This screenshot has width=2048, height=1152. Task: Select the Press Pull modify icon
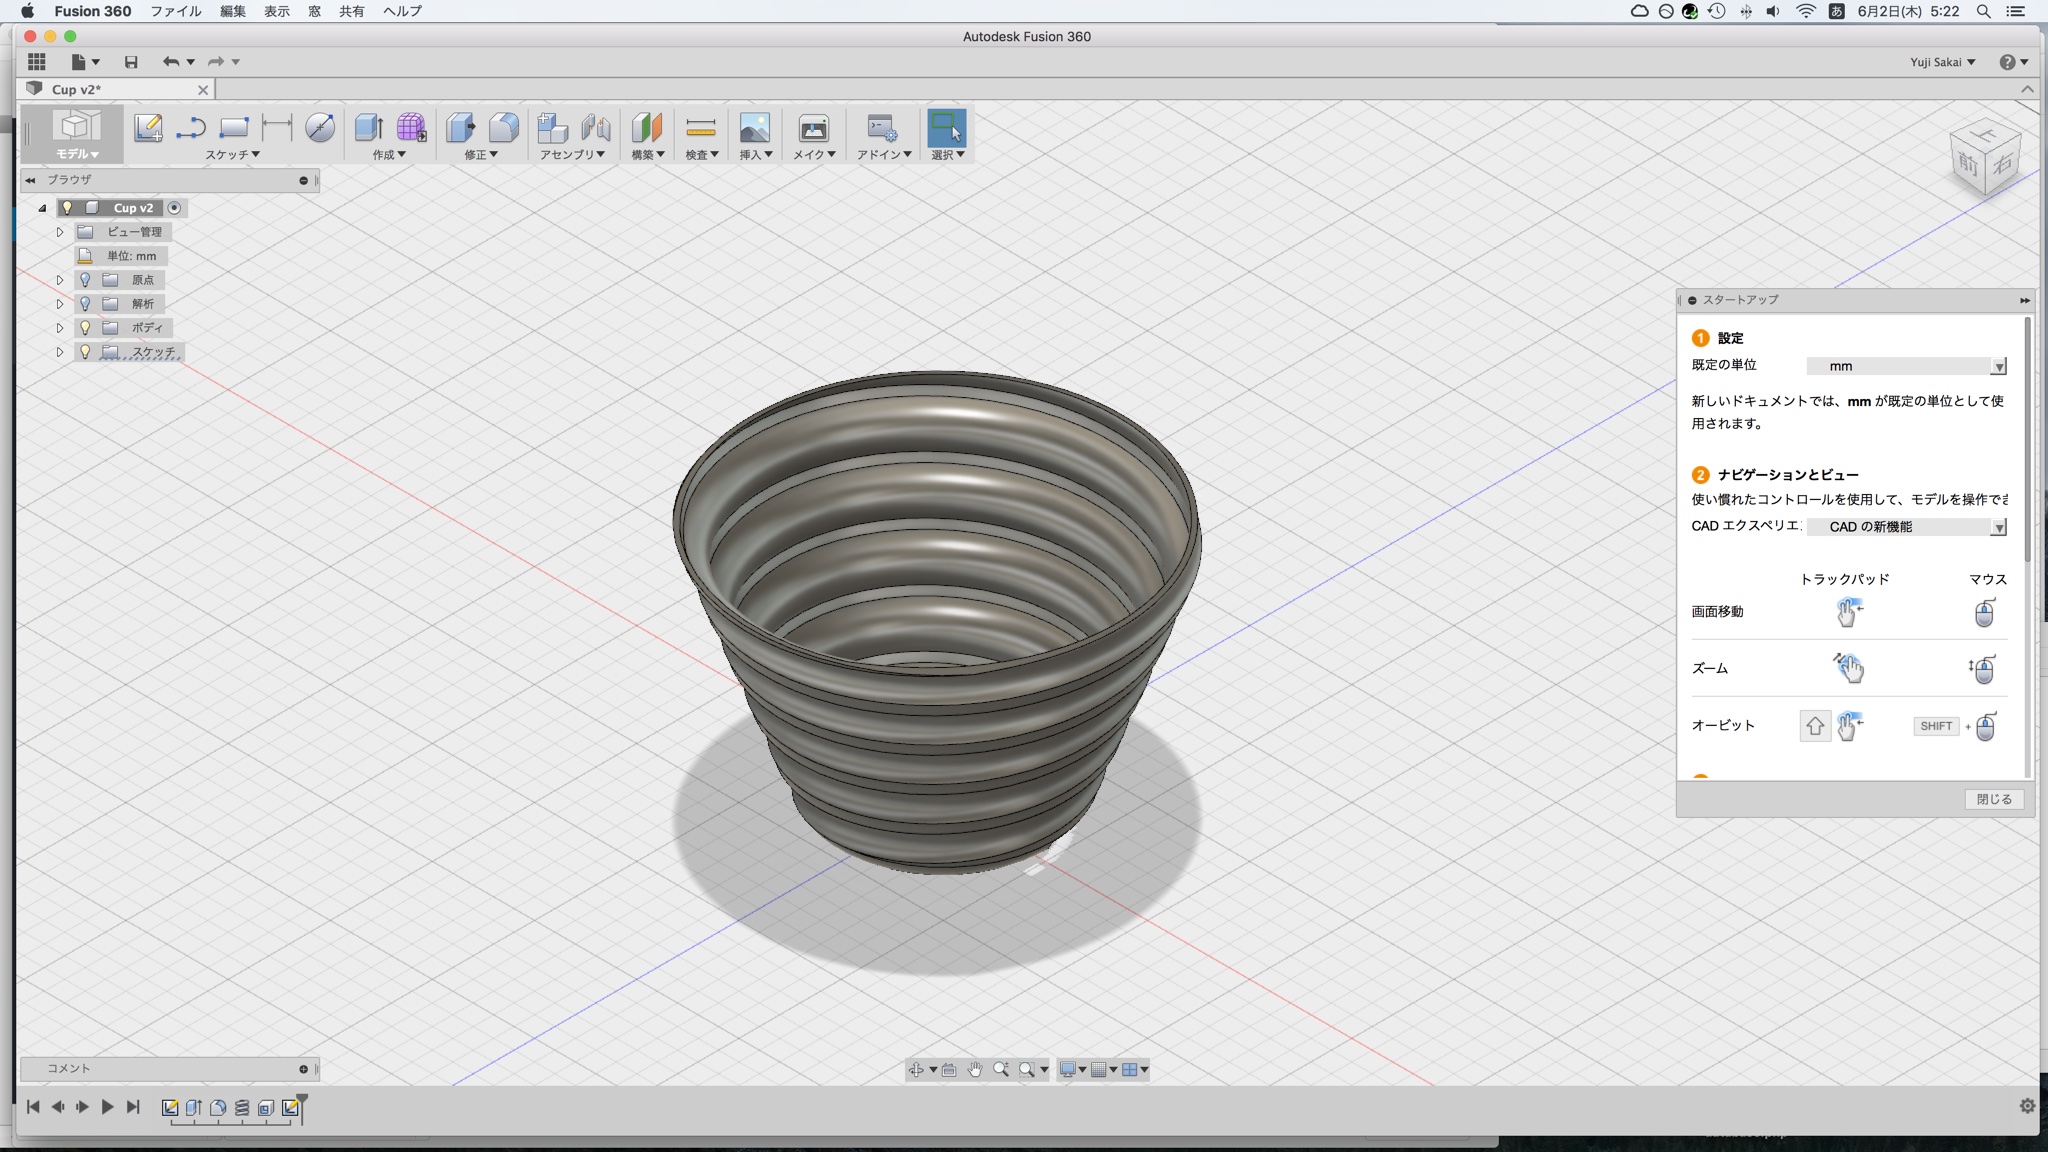460,127
